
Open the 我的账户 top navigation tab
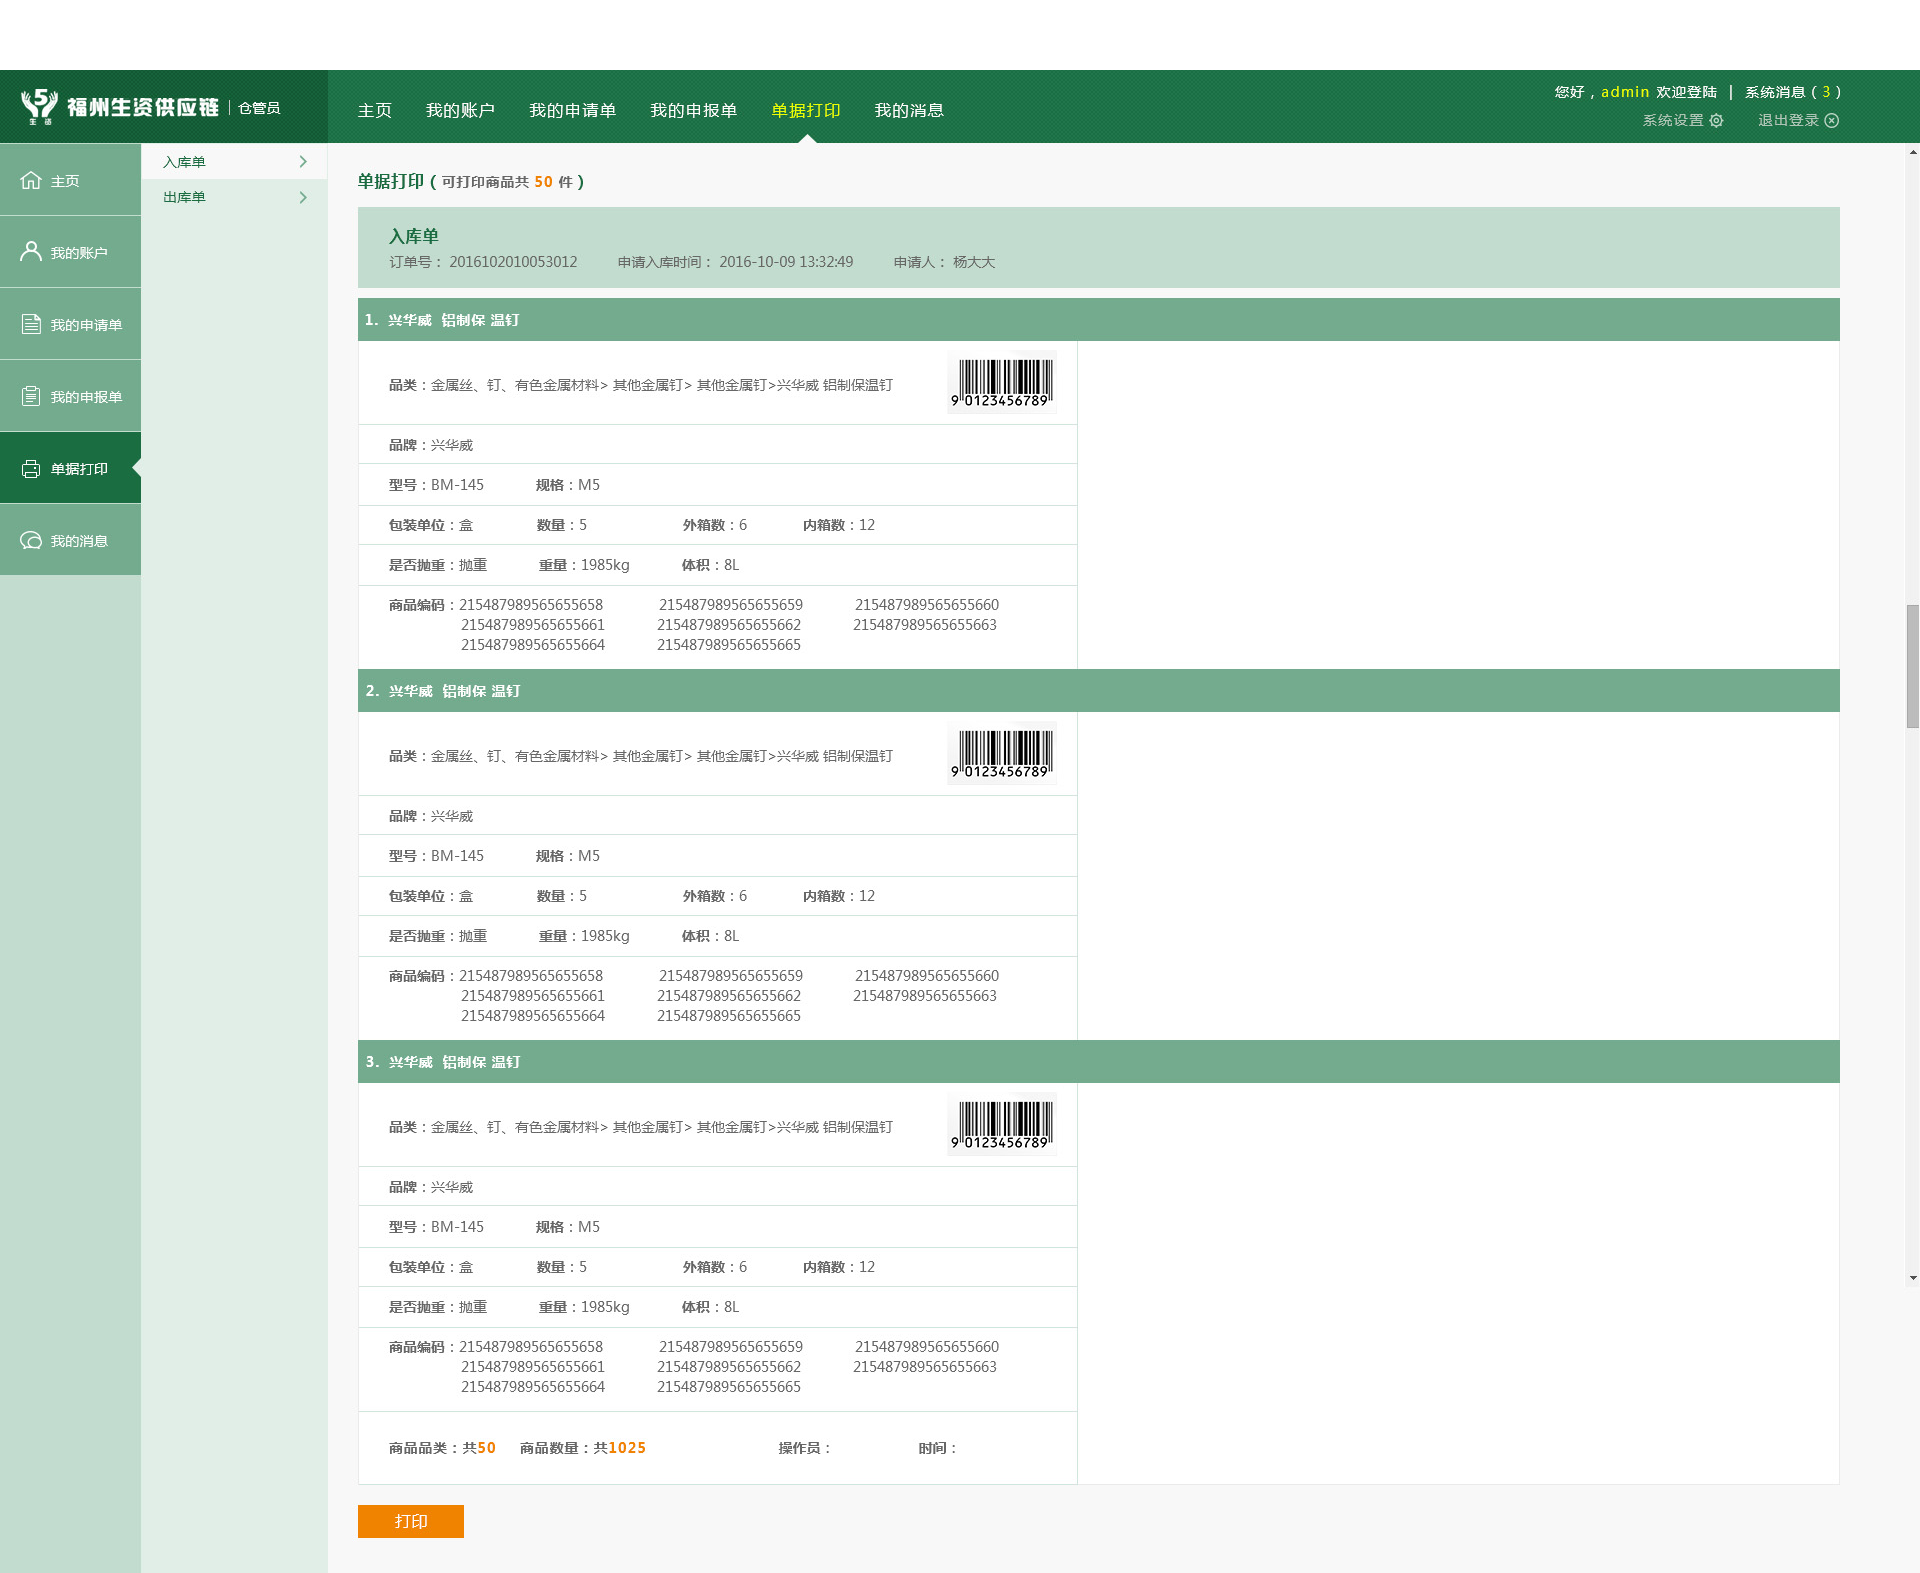460,110
